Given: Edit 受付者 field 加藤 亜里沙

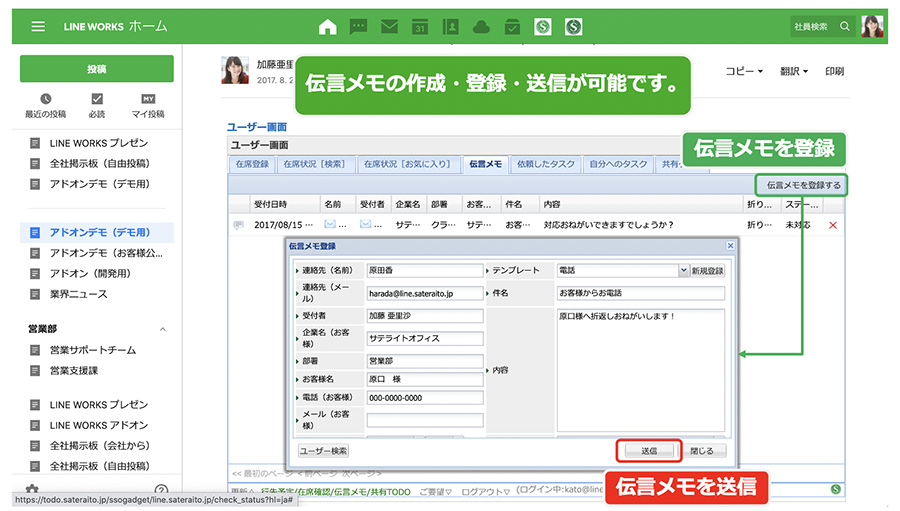Looking at the screenshot, I should 425,316.
